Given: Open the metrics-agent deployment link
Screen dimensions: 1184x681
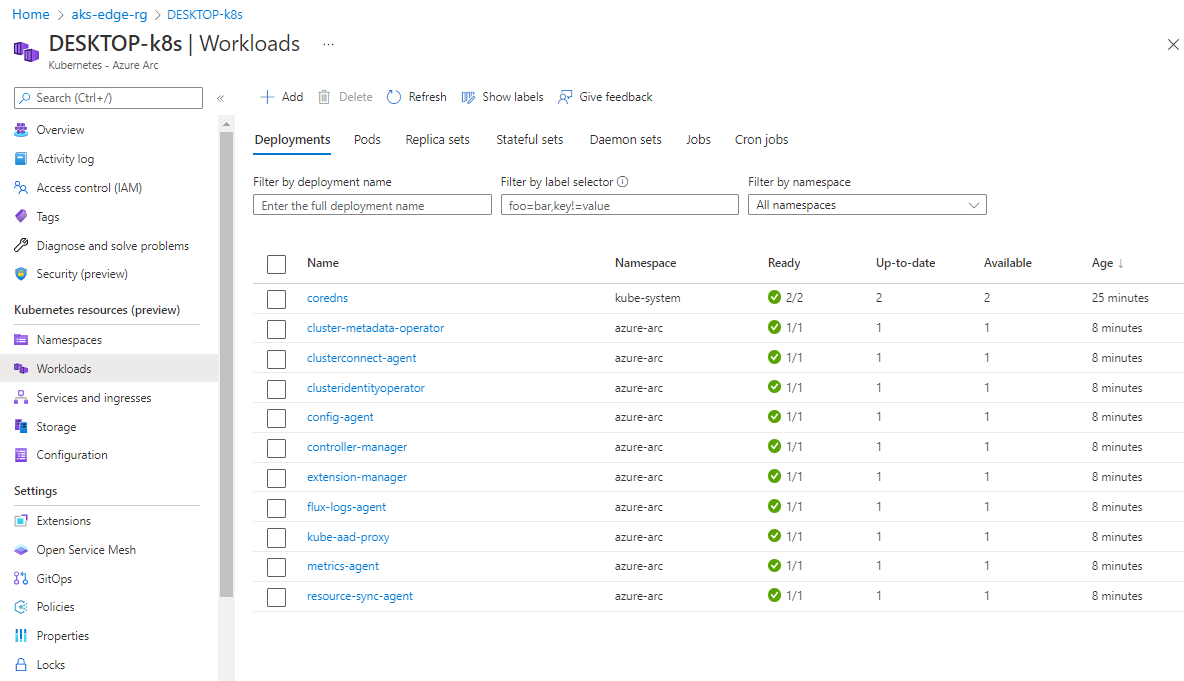Looking at the screenshot, I should coord(343,566).
